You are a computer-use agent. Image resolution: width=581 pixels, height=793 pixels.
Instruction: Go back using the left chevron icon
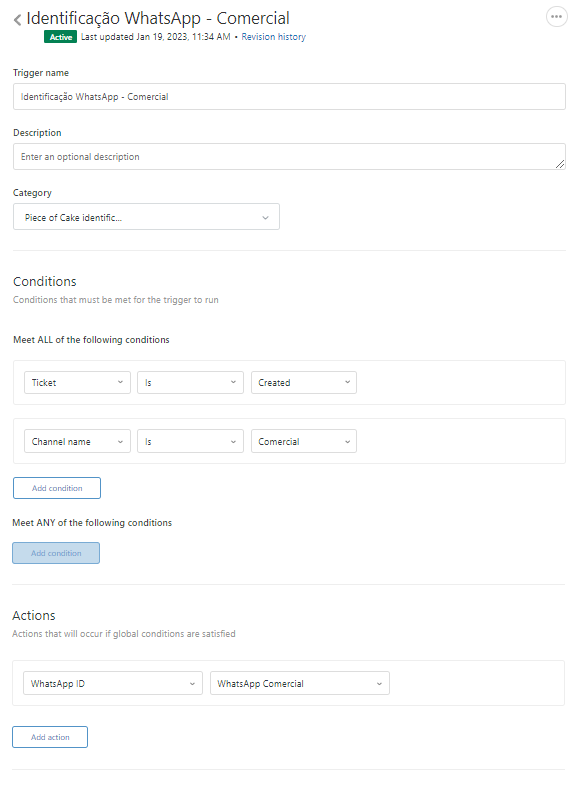pos(17,20)
